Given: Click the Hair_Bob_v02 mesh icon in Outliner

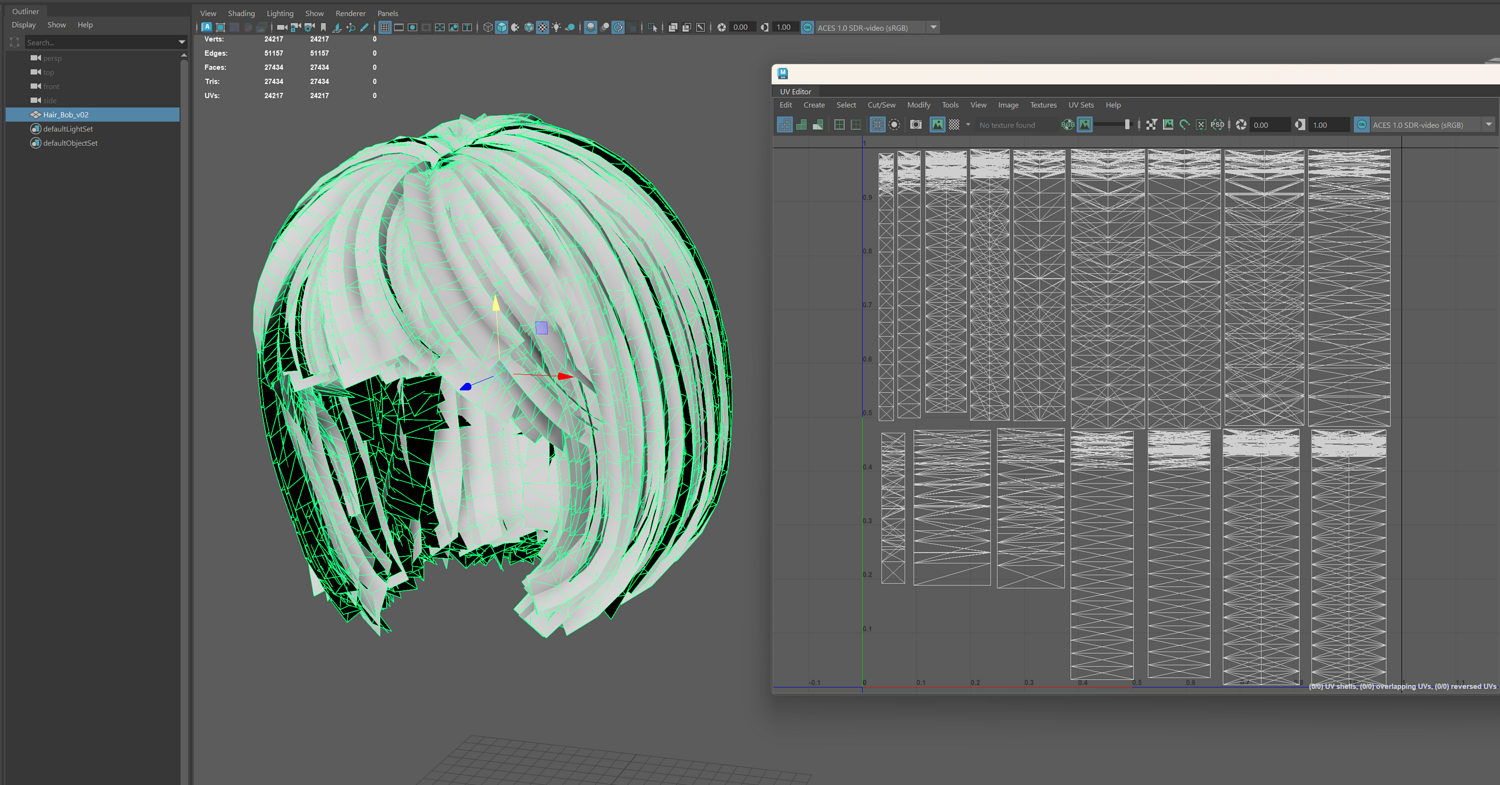Looking at the screenshot, I should coord(35,115).
